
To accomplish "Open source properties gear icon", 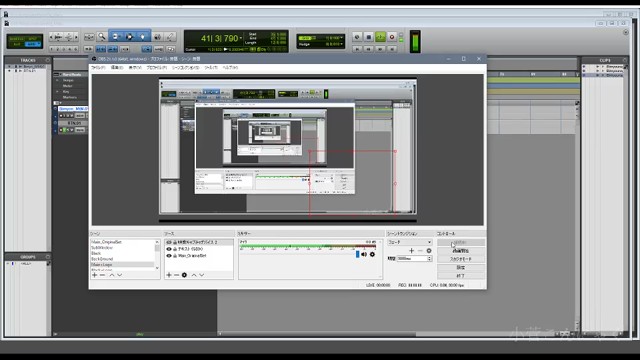I will click(184, 275).
